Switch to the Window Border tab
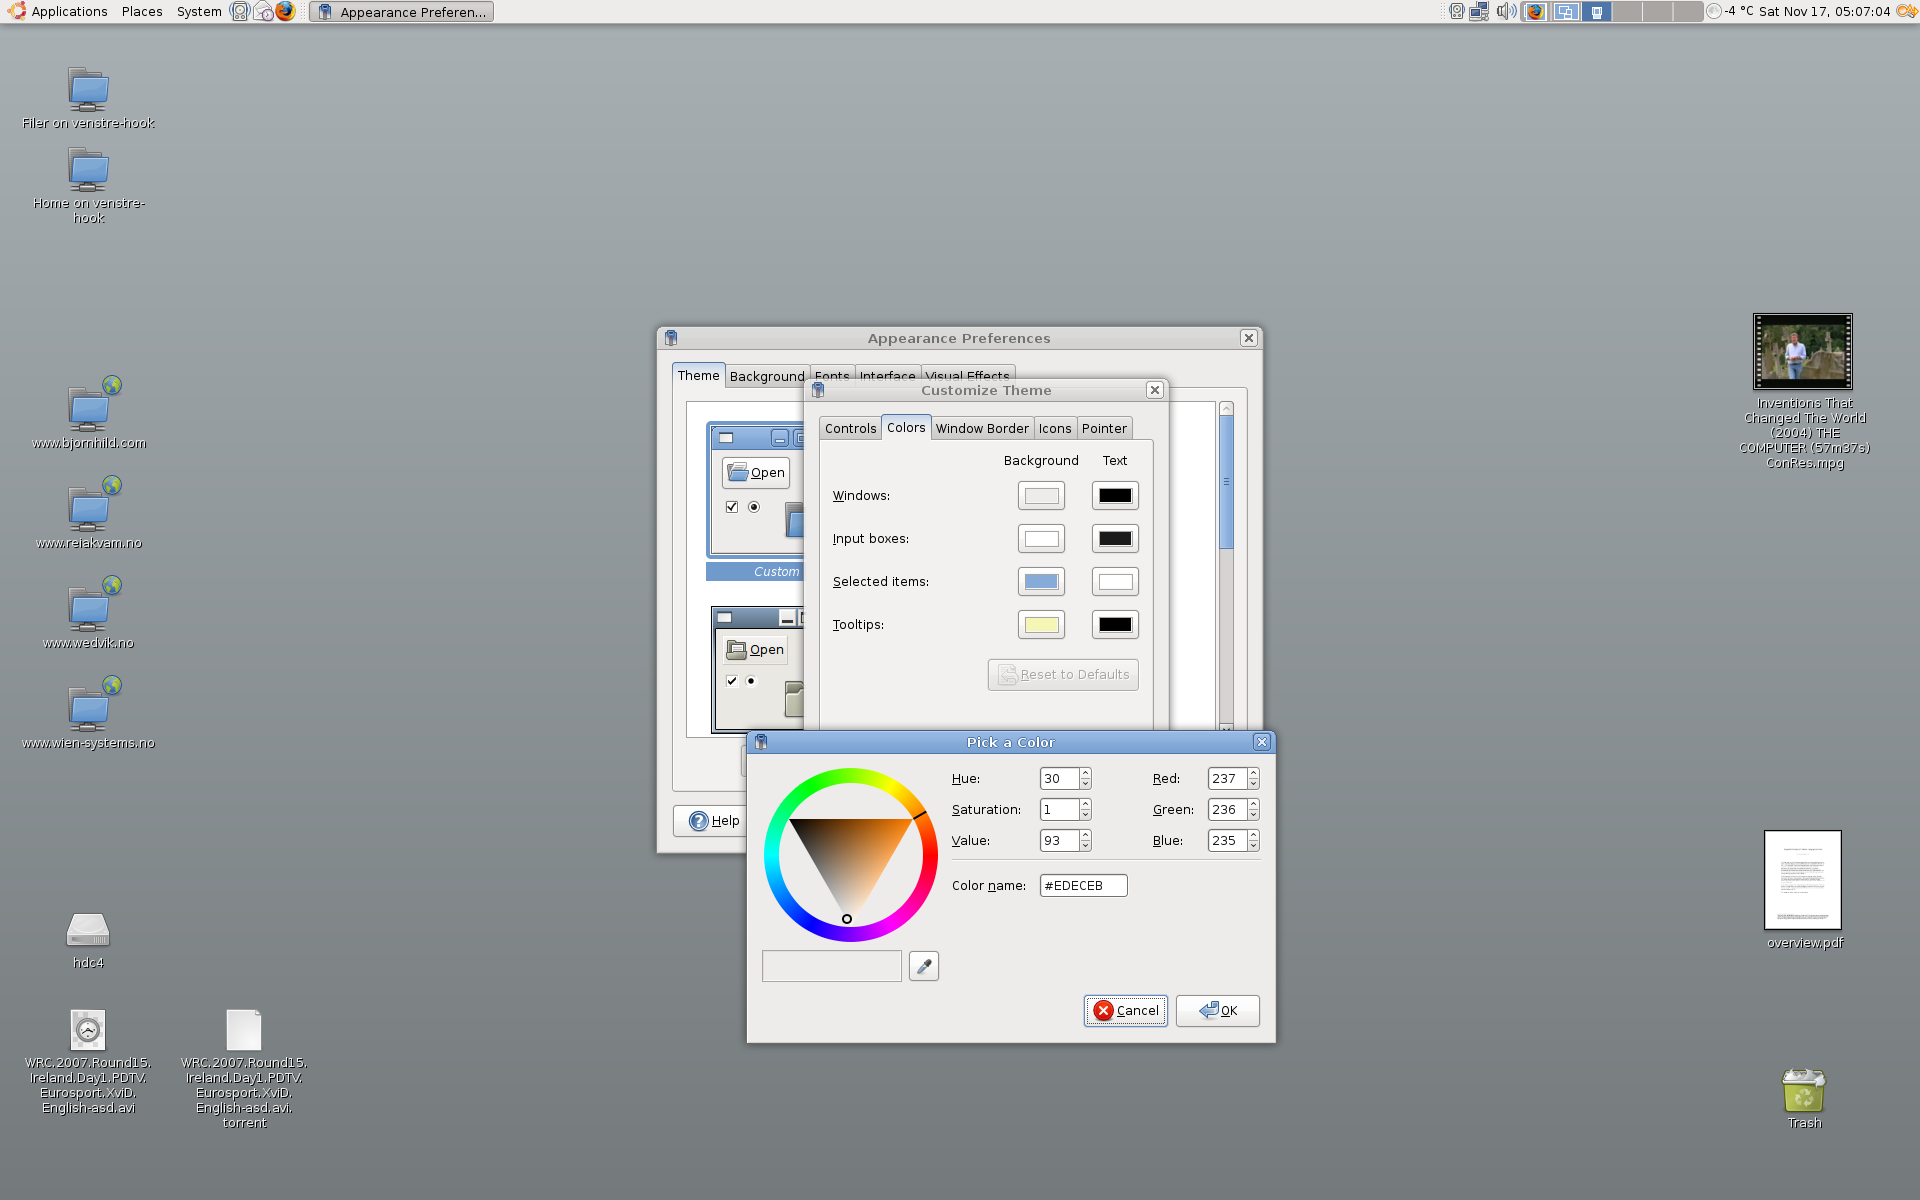Image resolution: width=1920 pixels, height=1200 pixels. 981,428
